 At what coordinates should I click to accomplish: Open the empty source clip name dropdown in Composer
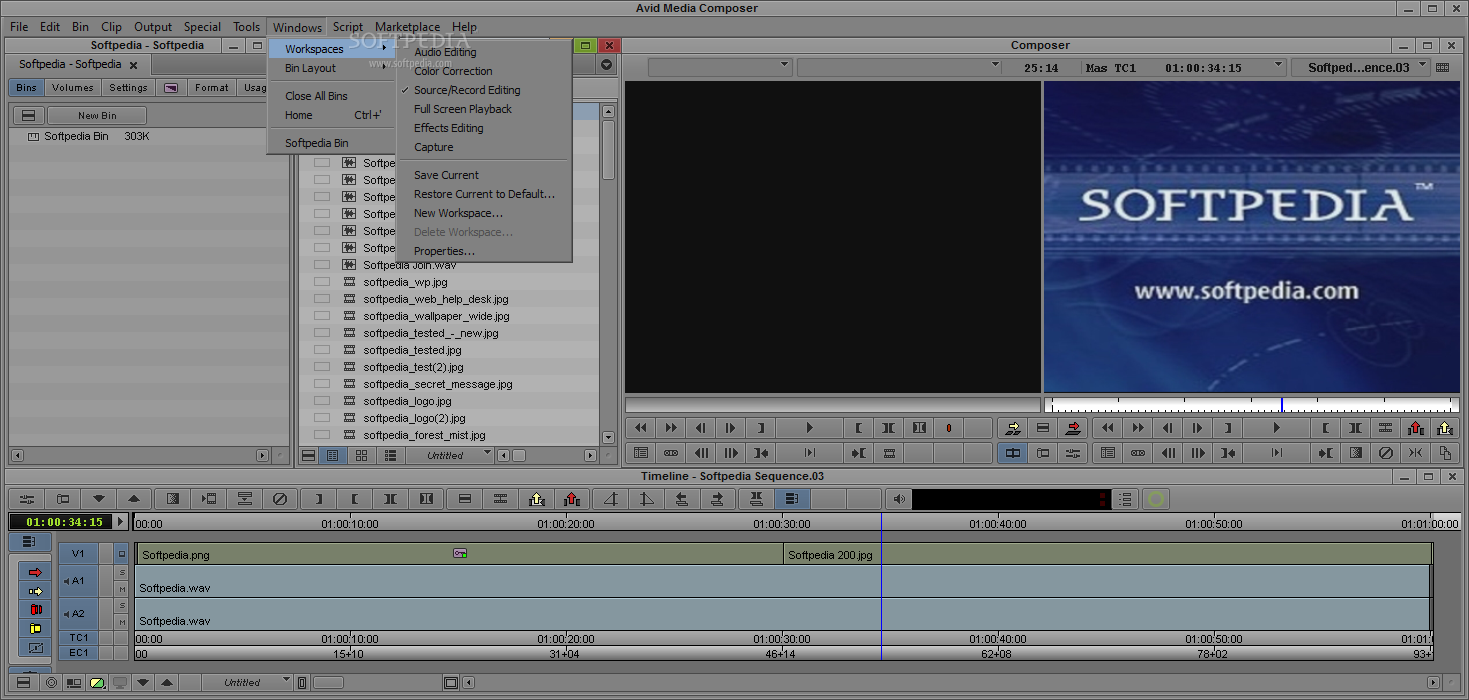click(x=720, y=67)
